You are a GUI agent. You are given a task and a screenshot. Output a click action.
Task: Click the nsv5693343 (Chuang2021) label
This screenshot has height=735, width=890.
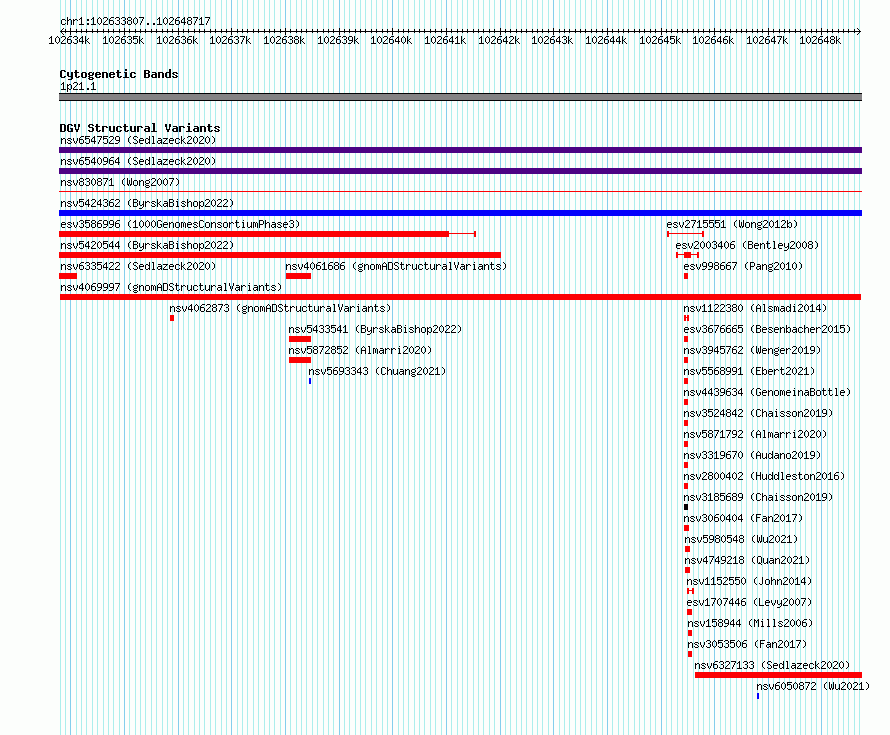[377, 371]
